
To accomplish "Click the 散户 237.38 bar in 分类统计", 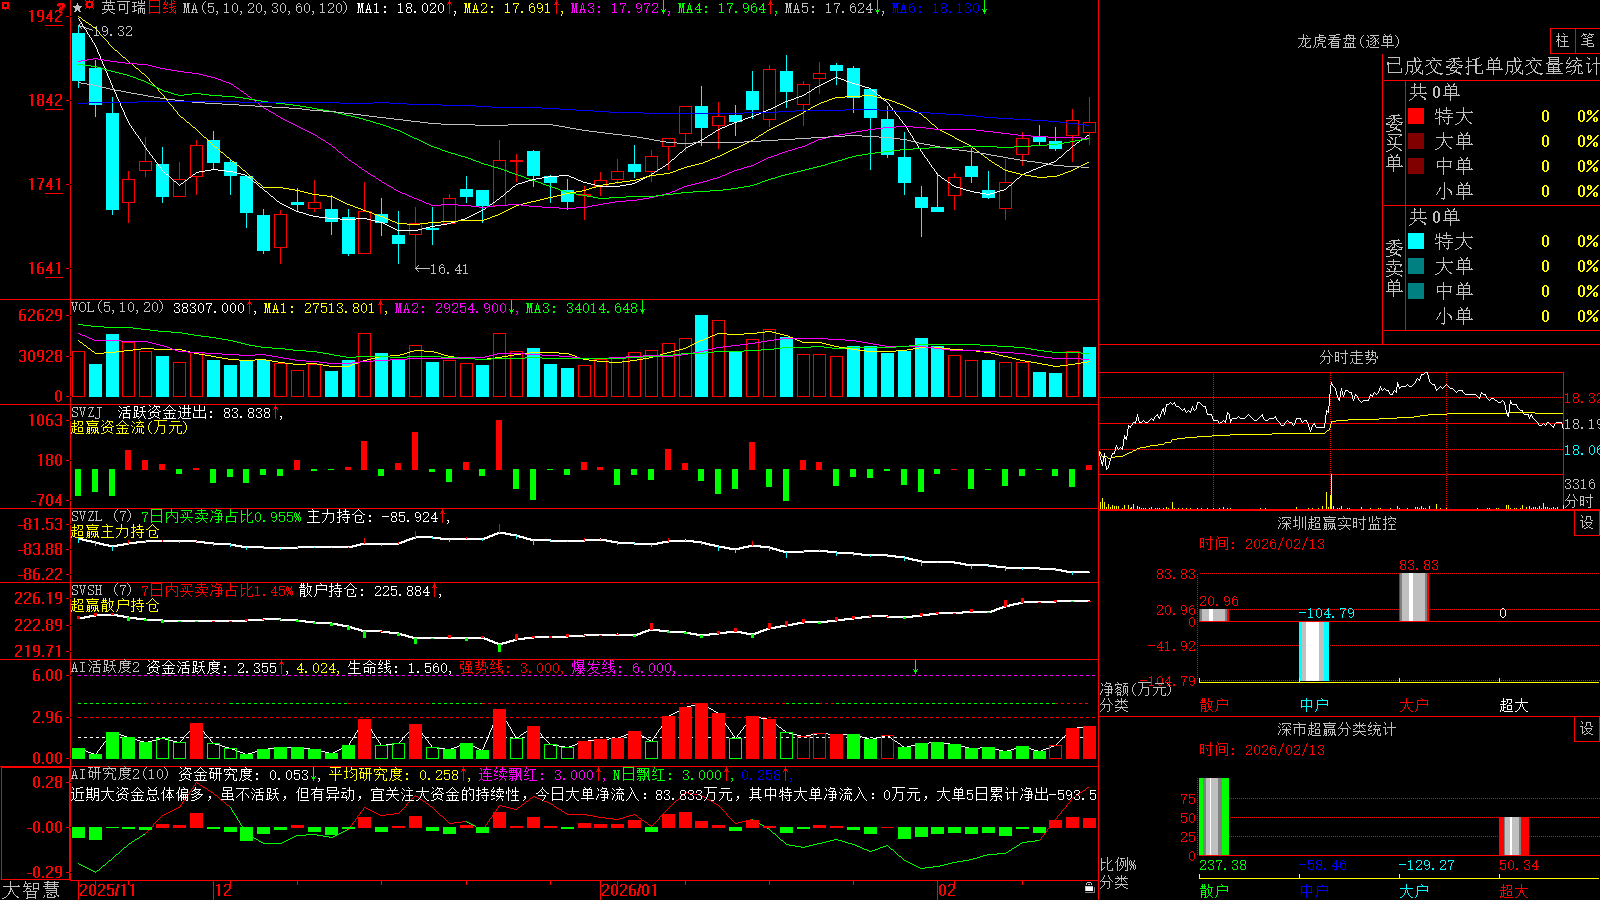I will (1214, 816).
